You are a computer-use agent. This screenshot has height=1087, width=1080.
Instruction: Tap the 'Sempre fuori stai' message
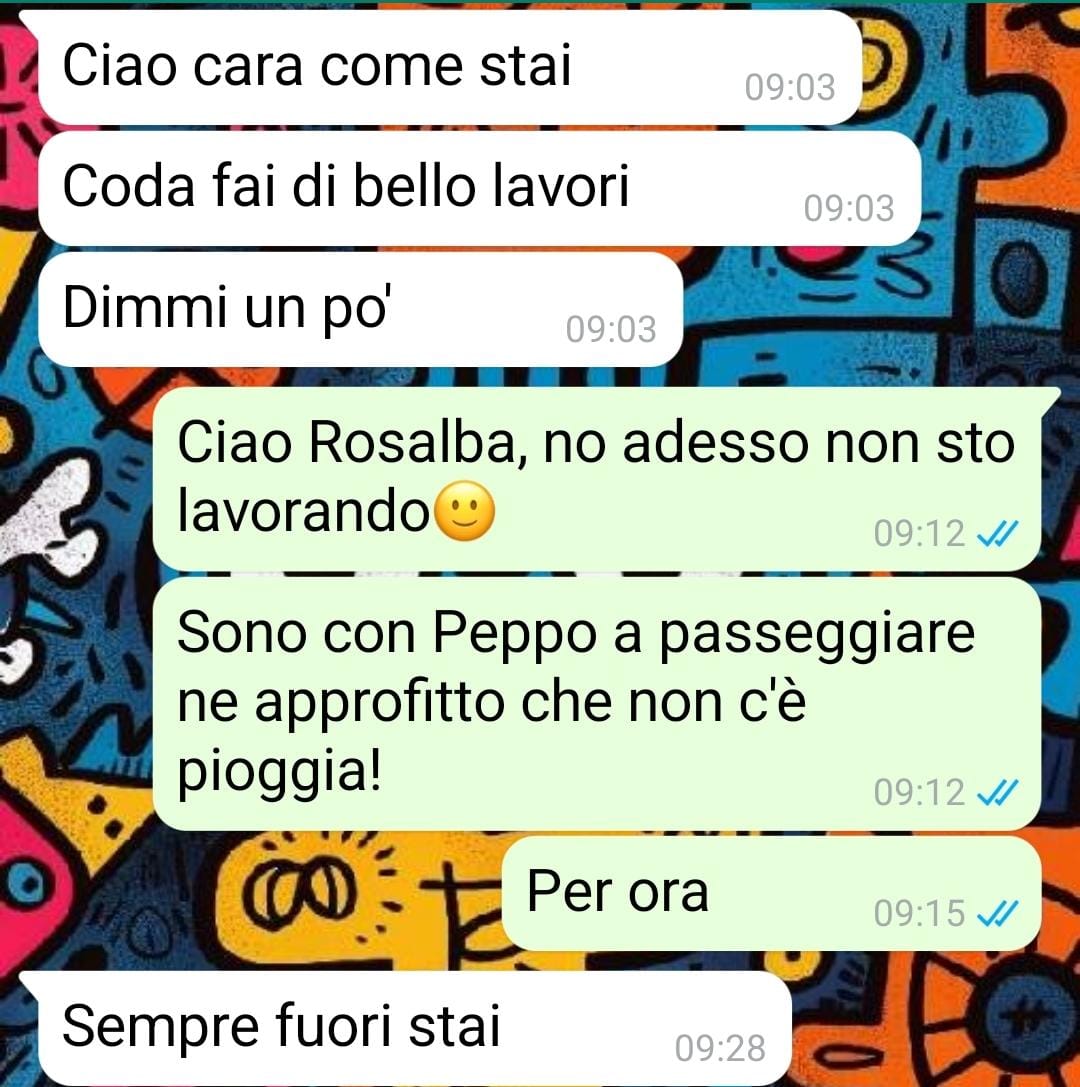[x=415, y=1028]
